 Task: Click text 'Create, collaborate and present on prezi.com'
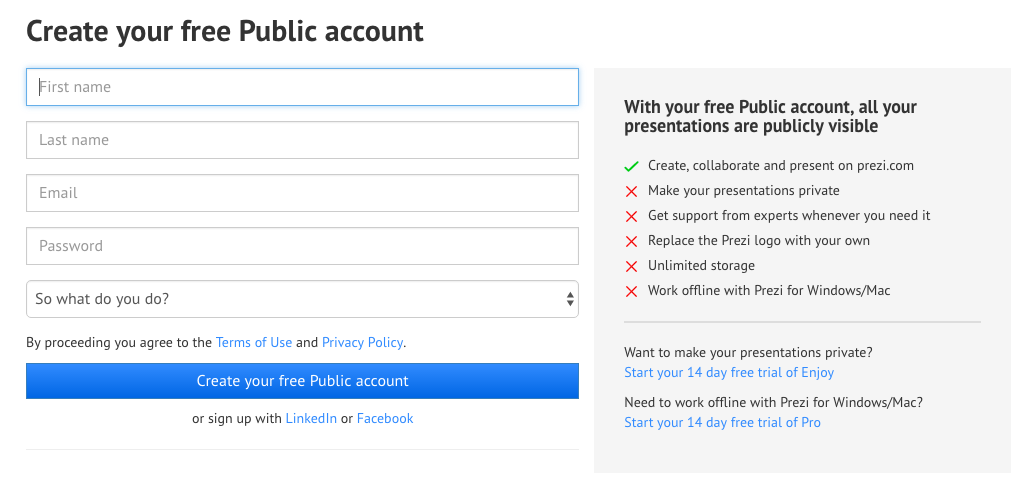[x=780, y=165]
